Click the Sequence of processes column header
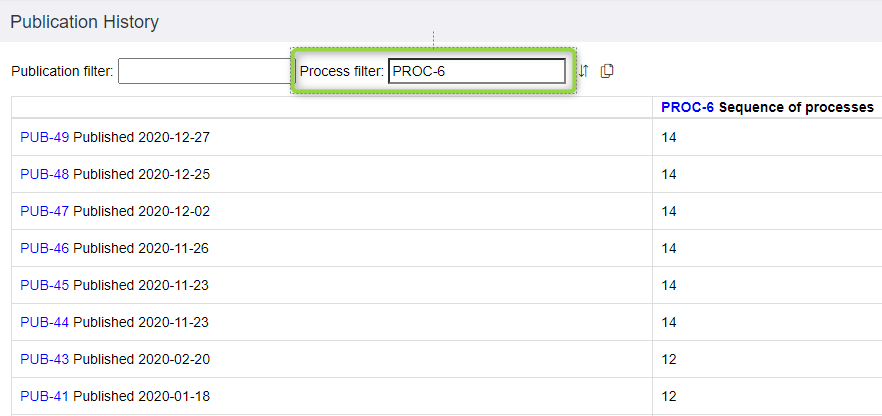The height and width of the screenshot is (416, 882). tap(796, 107)
